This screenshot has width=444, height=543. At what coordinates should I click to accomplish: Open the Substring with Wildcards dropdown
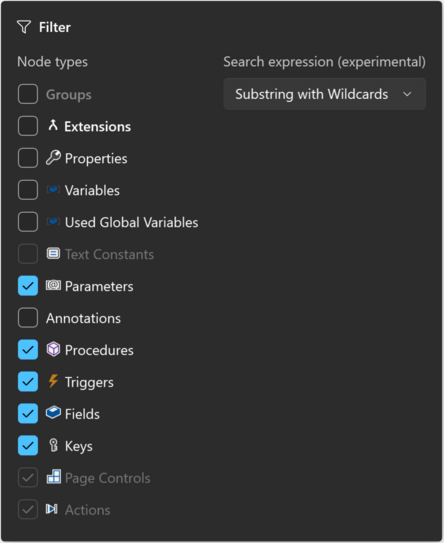pos(325,94)
